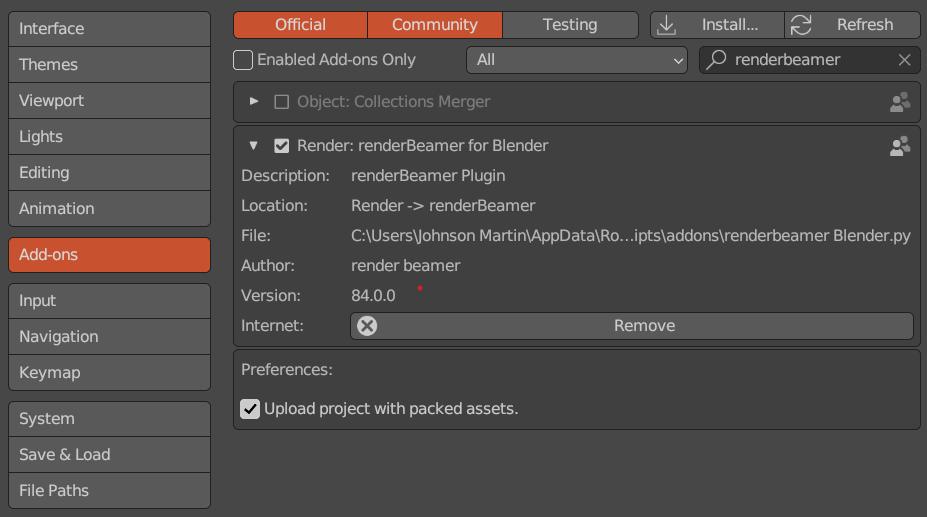Disable renderBeamer for Blender add-on checkbox

click(x=281, y=146)
